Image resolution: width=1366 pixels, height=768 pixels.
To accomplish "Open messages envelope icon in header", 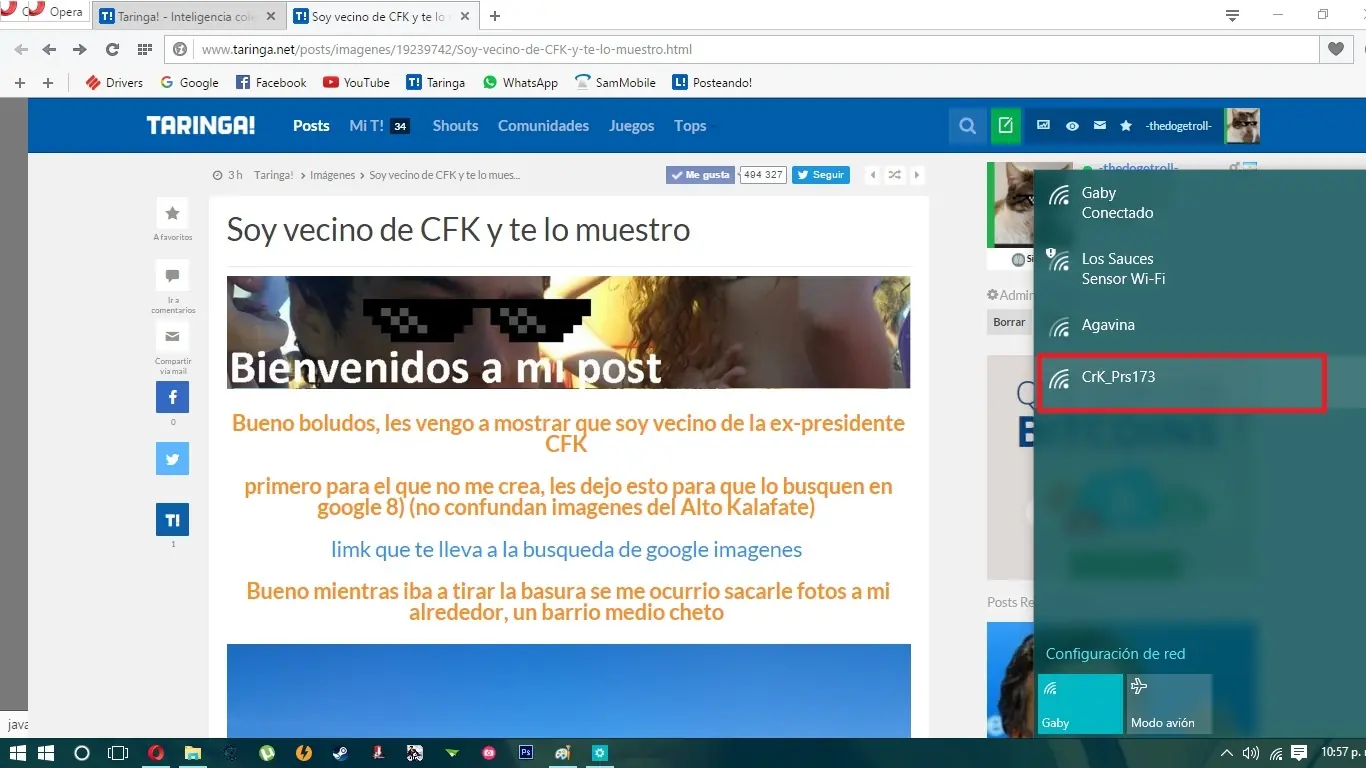I will click(1100, 126).
